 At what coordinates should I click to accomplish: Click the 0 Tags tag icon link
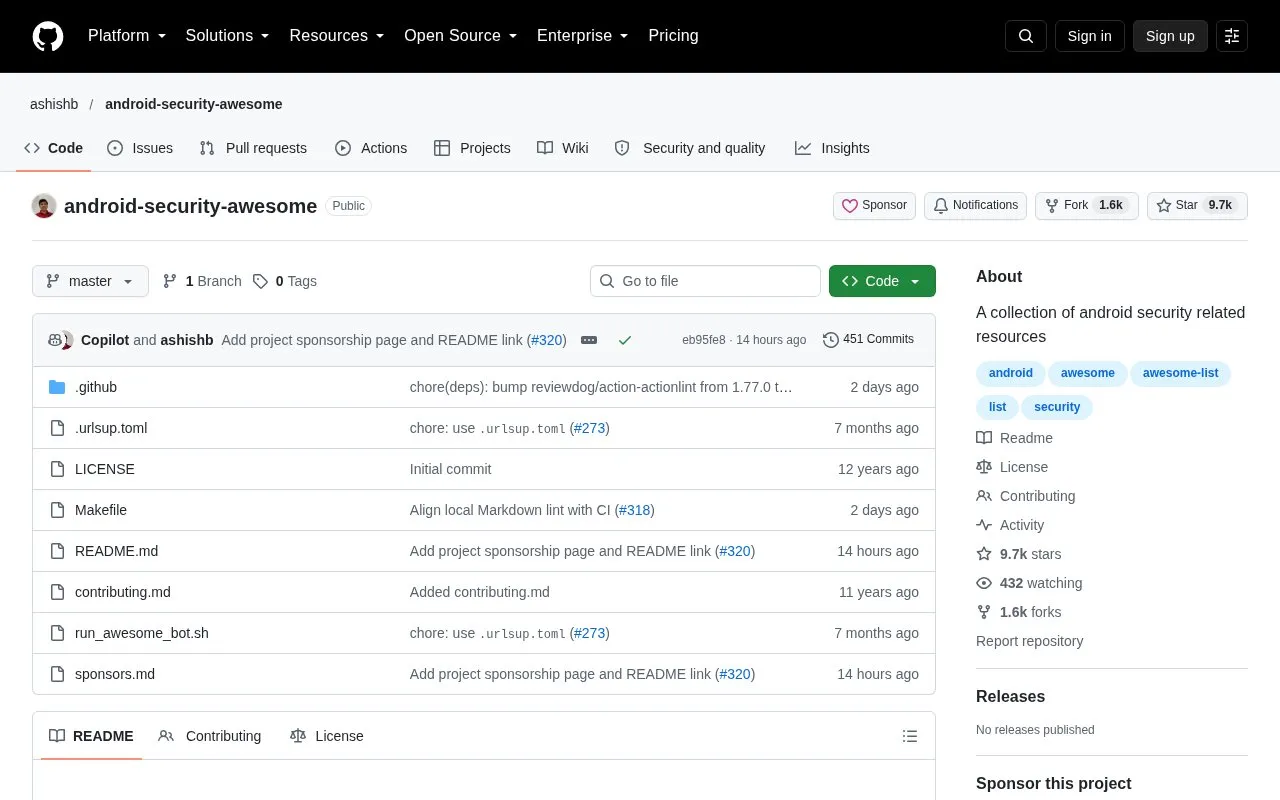(x=285, y=281)
